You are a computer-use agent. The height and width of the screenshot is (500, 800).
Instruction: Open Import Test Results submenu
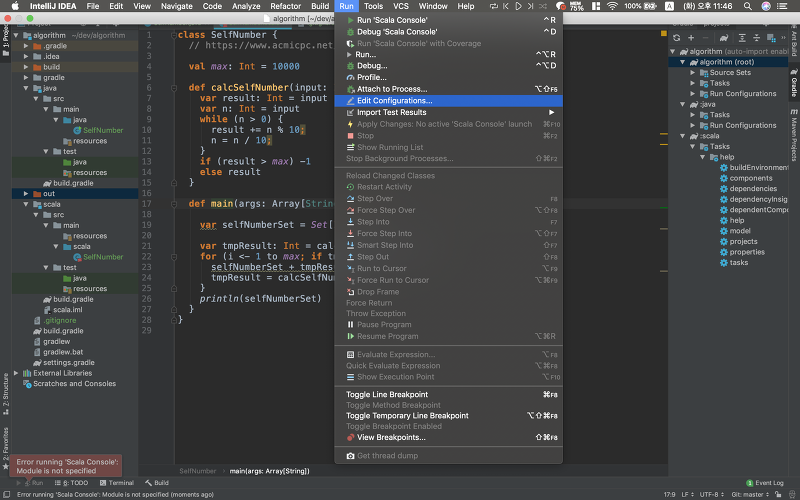(x=448, y=112)
